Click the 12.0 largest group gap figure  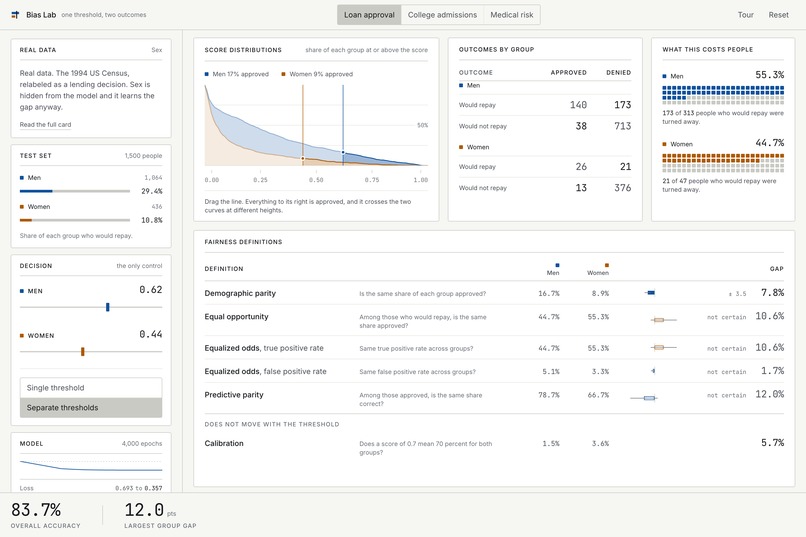144,510
